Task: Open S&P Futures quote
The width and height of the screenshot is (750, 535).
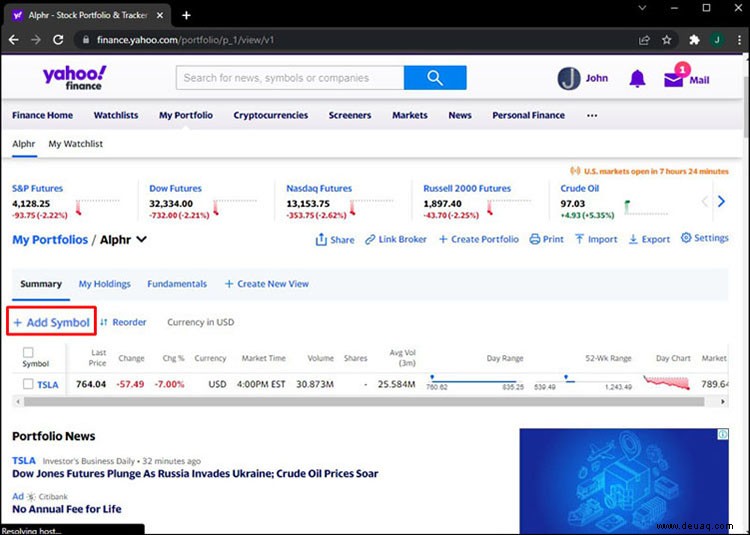Action: (x=37, y=188)
